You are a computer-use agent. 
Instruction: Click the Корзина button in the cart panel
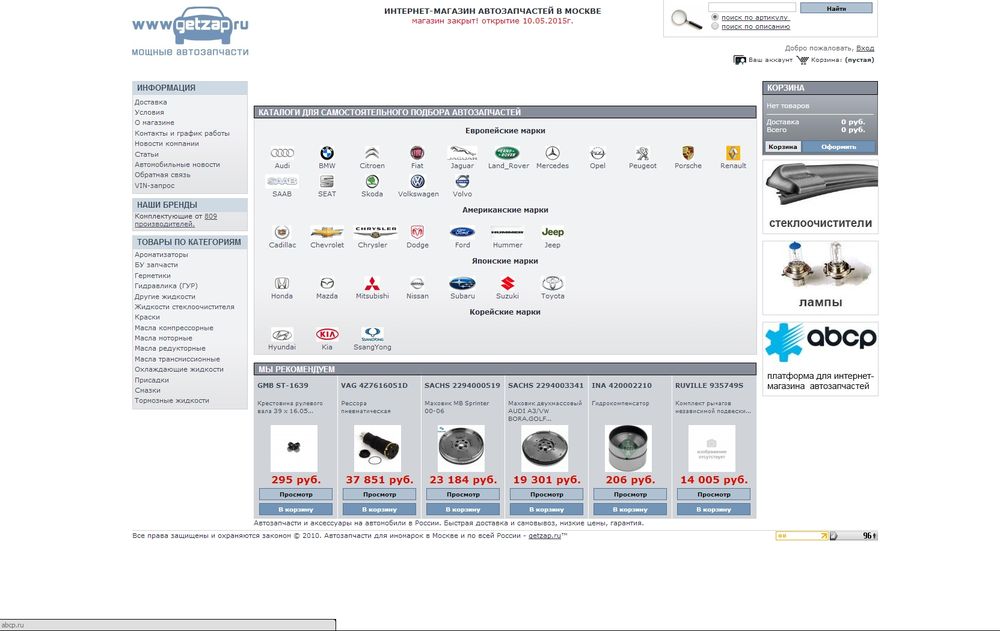(x=783, y=147)
